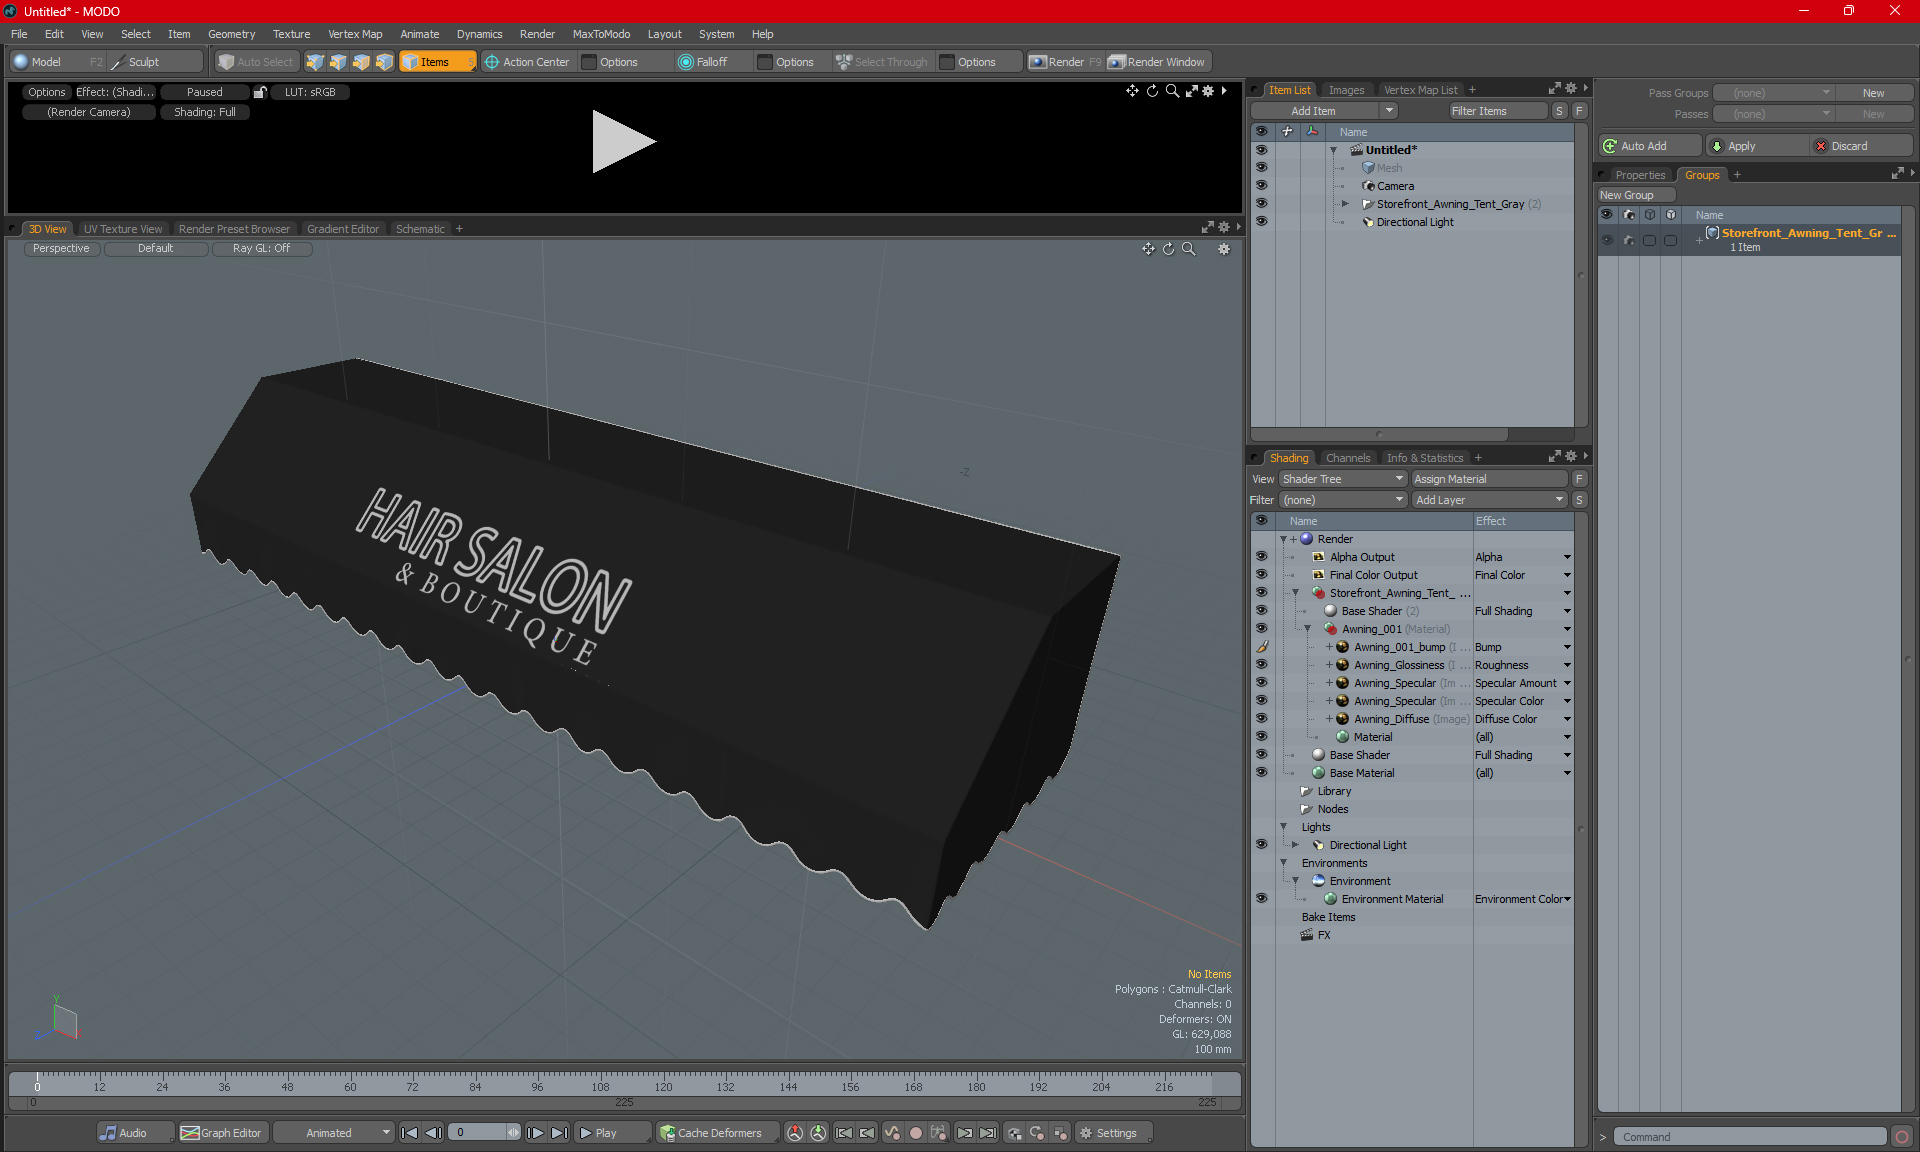The width and height of the screenshot is (1920, 1152).
Task: Open 3D viewport gear settings
Action: [1224, 249]
